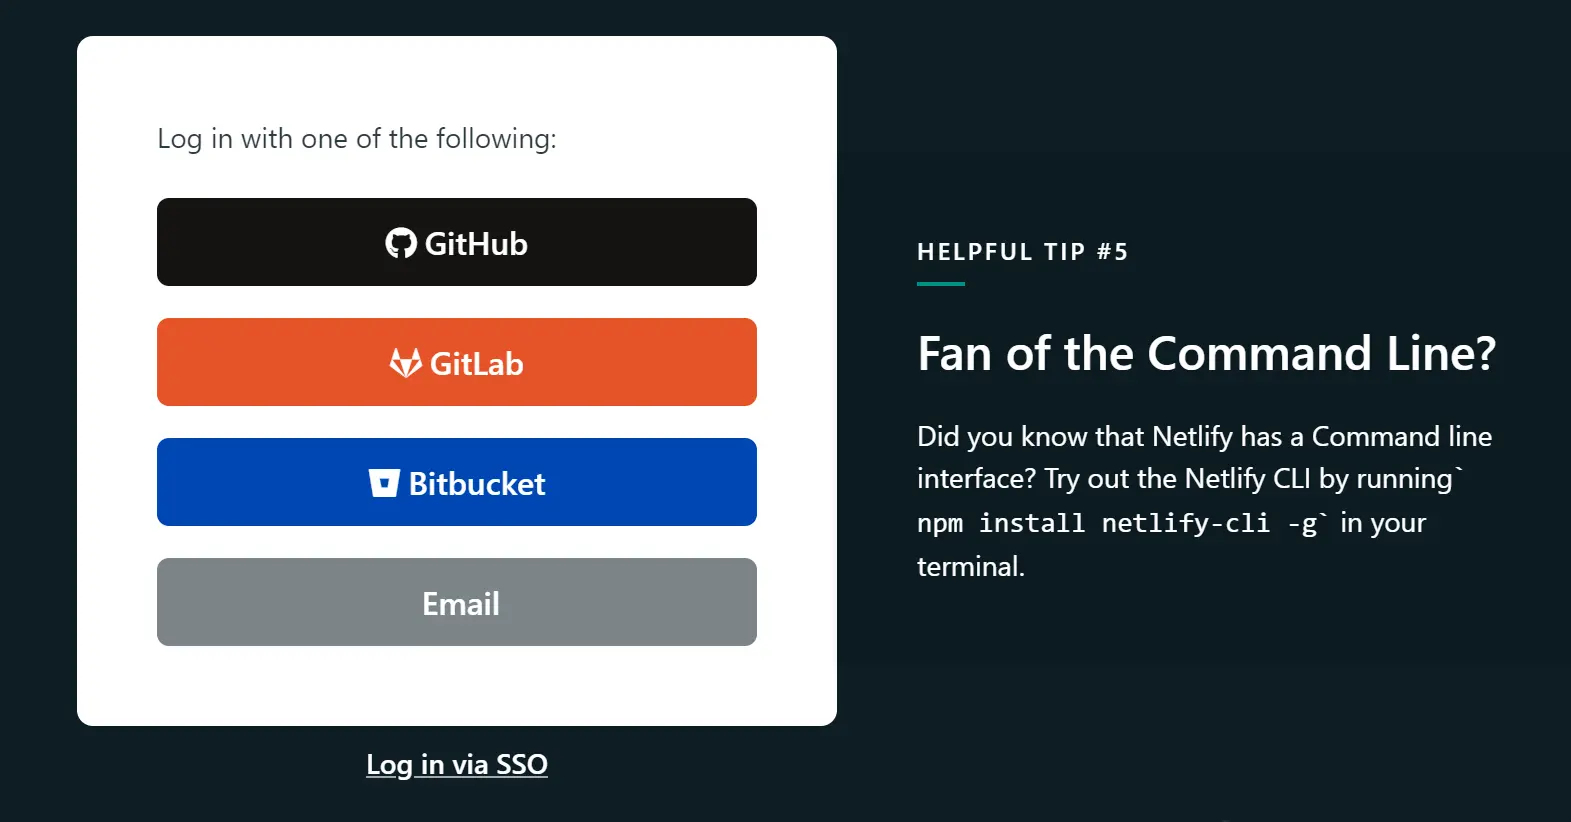Open the Log in via SSO link
1571x822 pixels.
pos(457,765)
